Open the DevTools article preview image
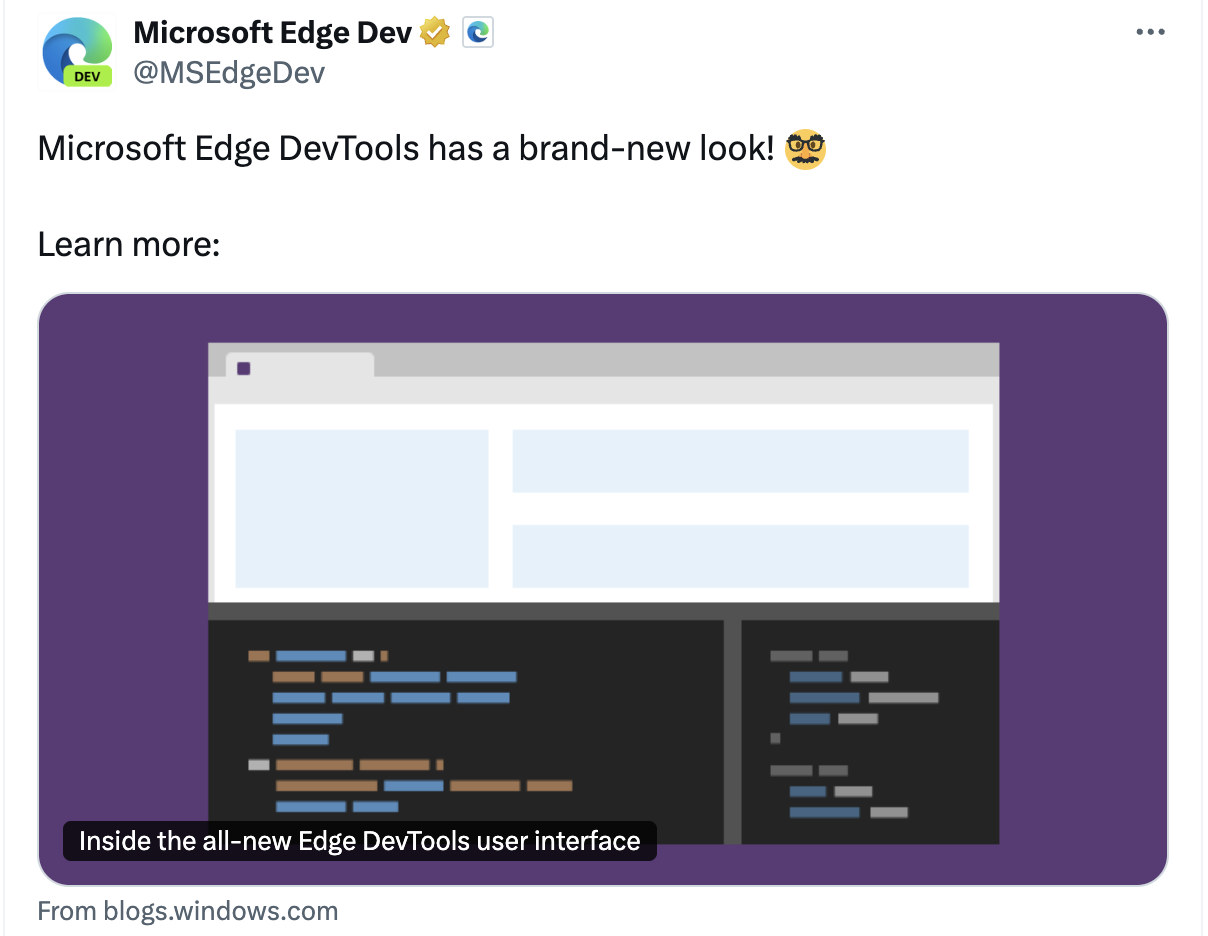Image resolution: width=1208 pixels, height=936 pixels. (x=603, y=589)
